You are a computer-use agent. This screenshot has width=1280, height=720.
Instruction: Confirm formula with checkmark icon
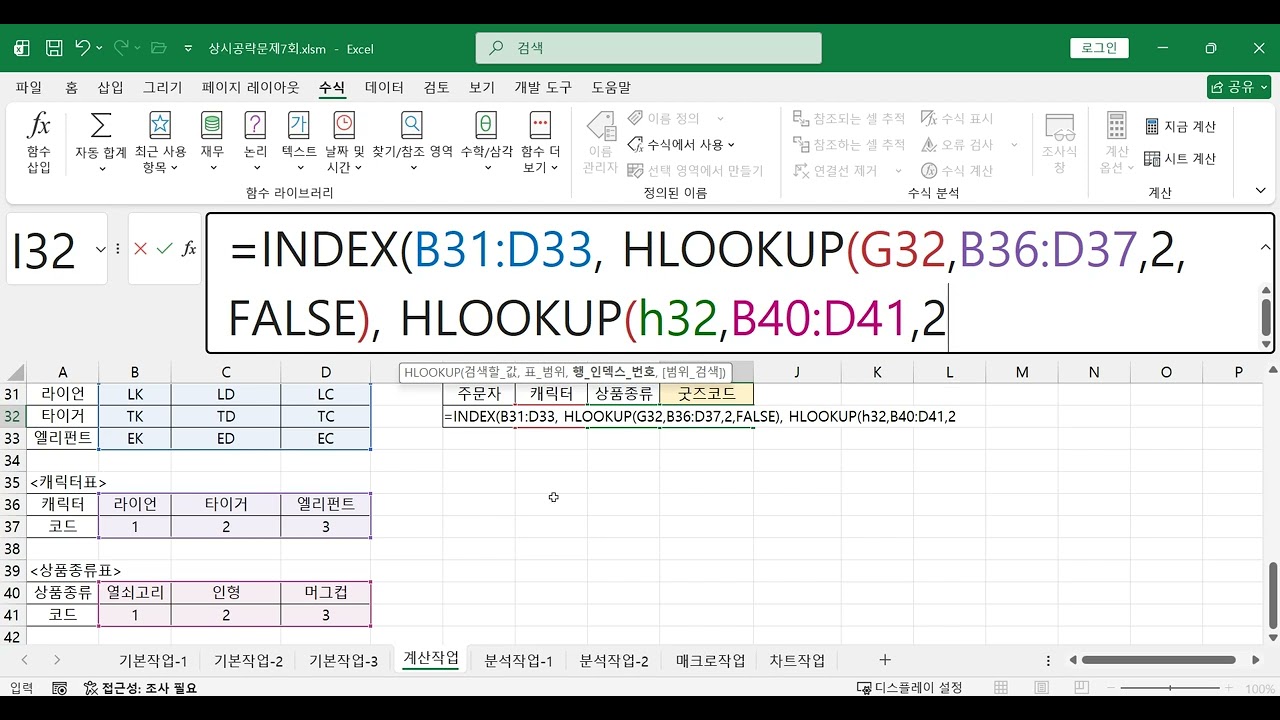click(164, 249)
